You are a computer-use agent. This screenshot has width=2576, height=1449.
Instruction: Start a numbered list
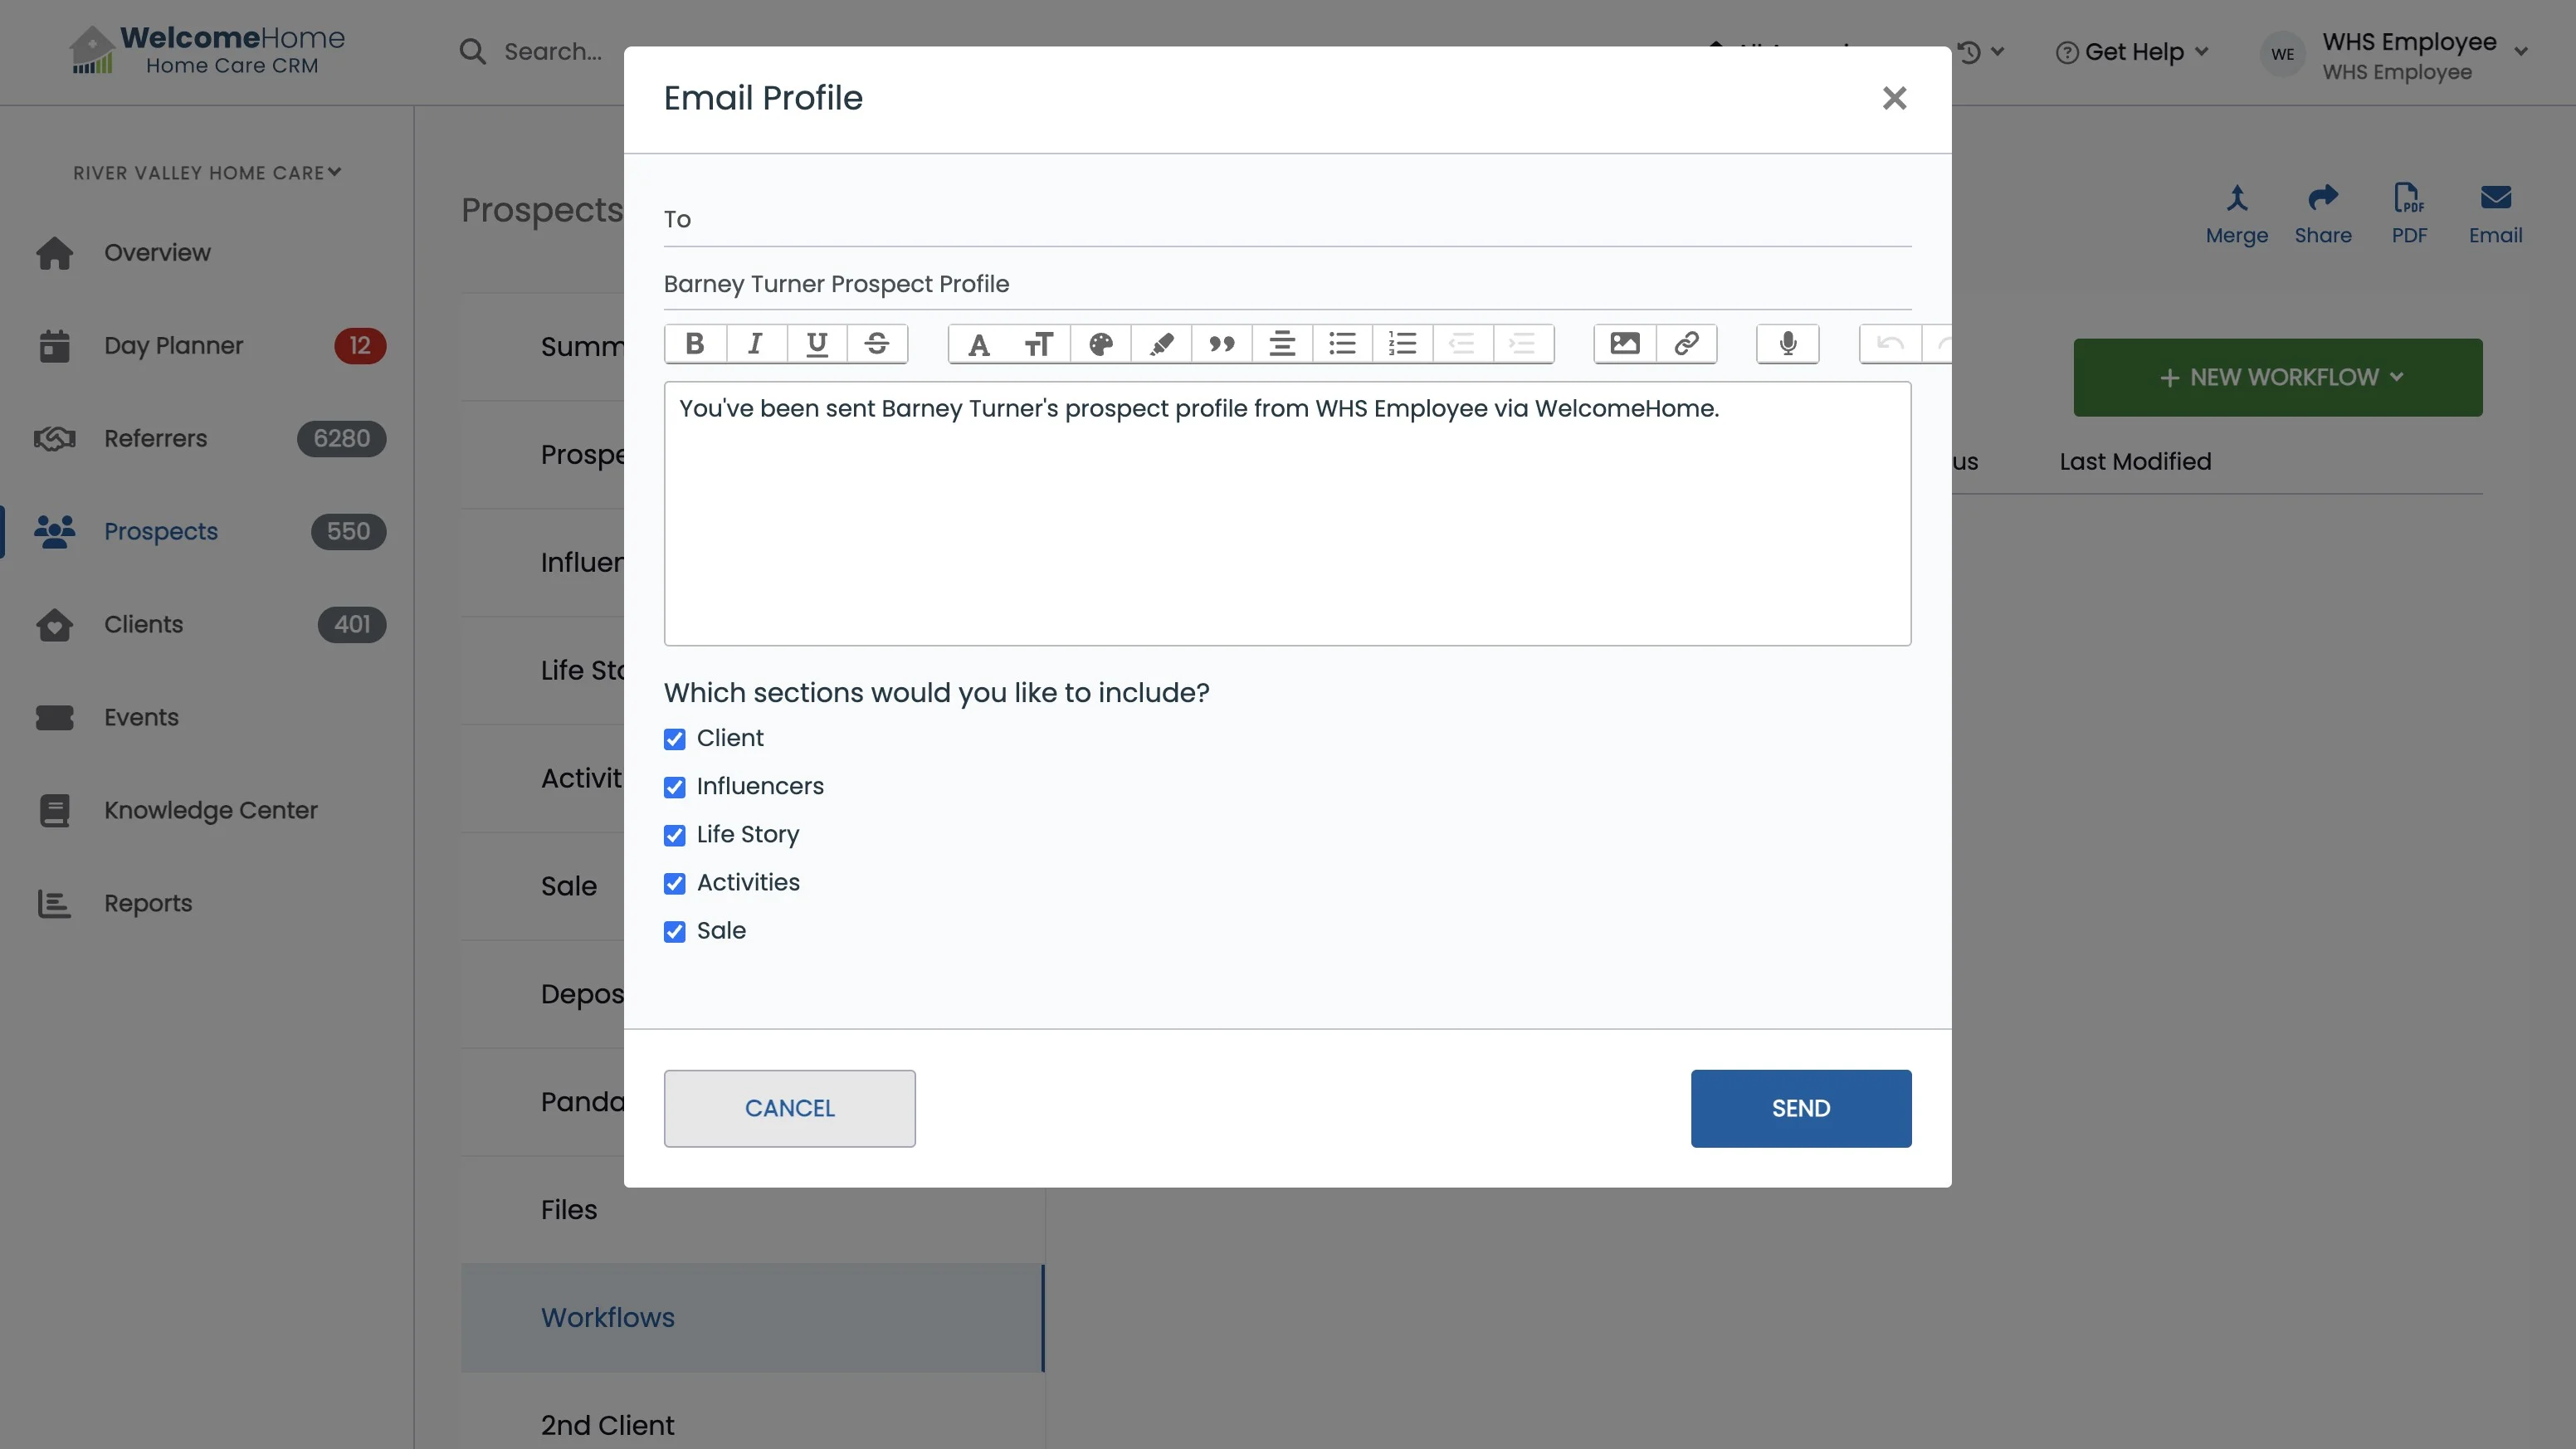point(1402,344)
